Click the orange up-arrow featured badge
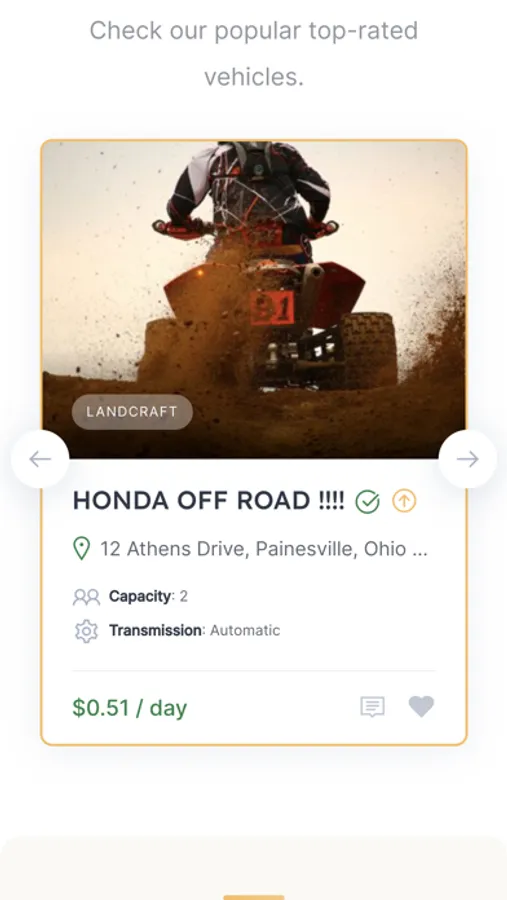The height and width of the screenshot is (900, 507). click(404, 501)
